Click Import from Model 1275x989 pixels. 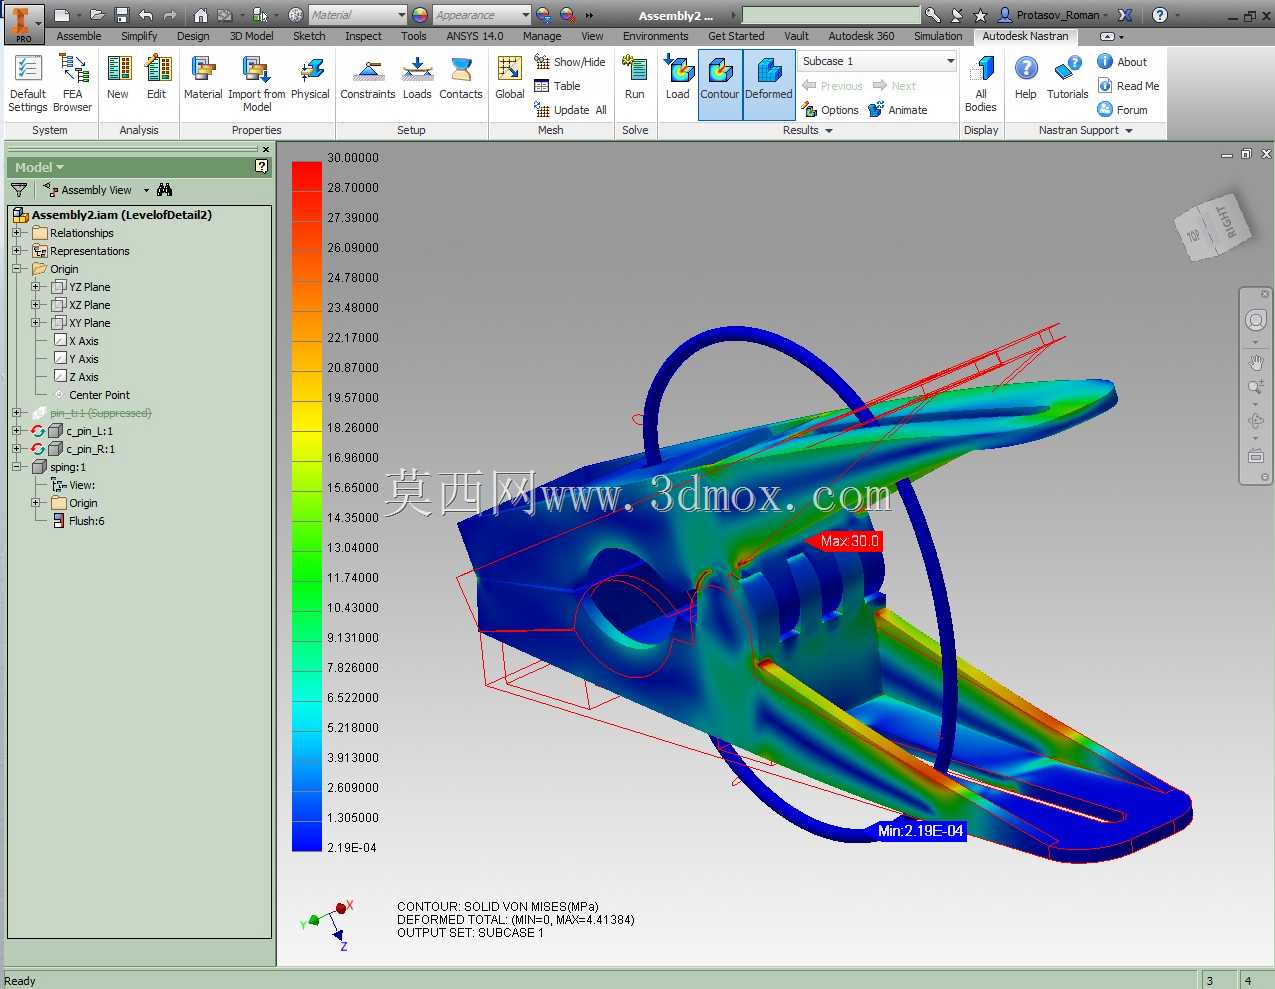pos(257,83)
